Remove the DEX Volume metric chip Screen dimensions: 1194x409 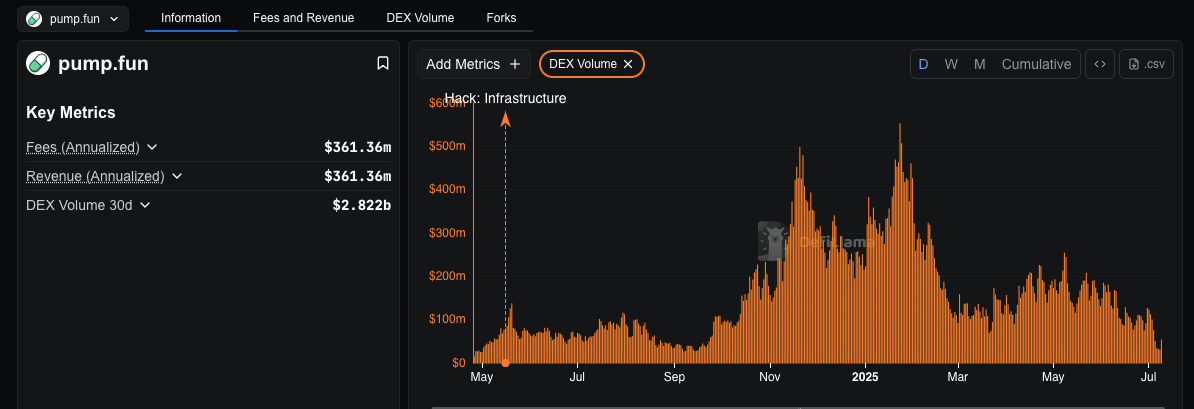(x=628, y=64)
